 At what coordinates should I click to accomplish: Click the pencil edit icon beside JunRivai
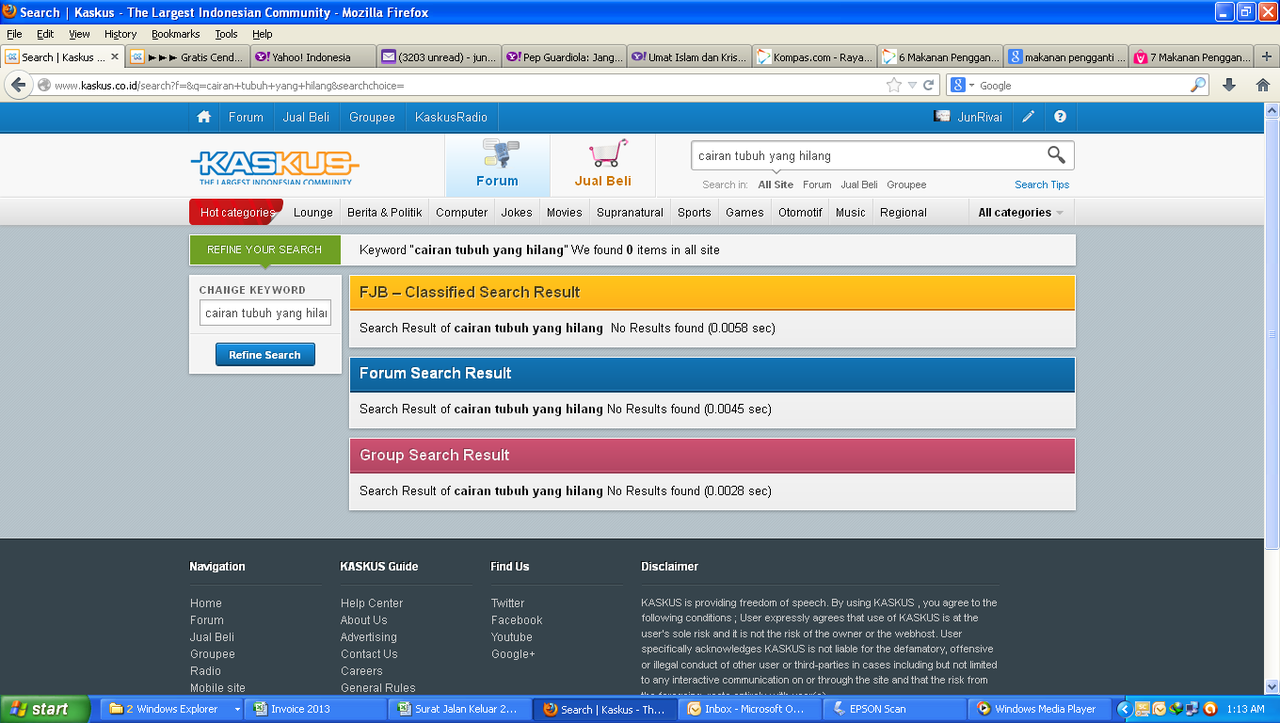[x=1029, y=117]
